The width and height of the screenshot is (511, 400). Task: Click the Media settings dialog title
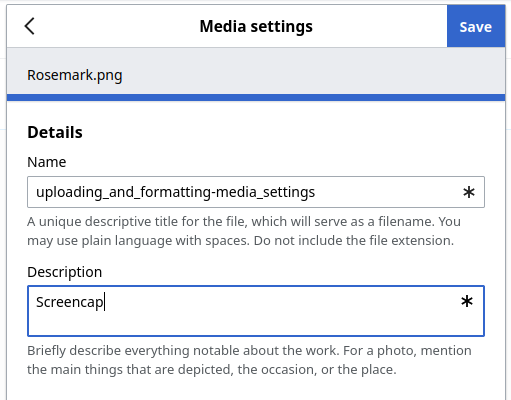(x=256, y=26)
